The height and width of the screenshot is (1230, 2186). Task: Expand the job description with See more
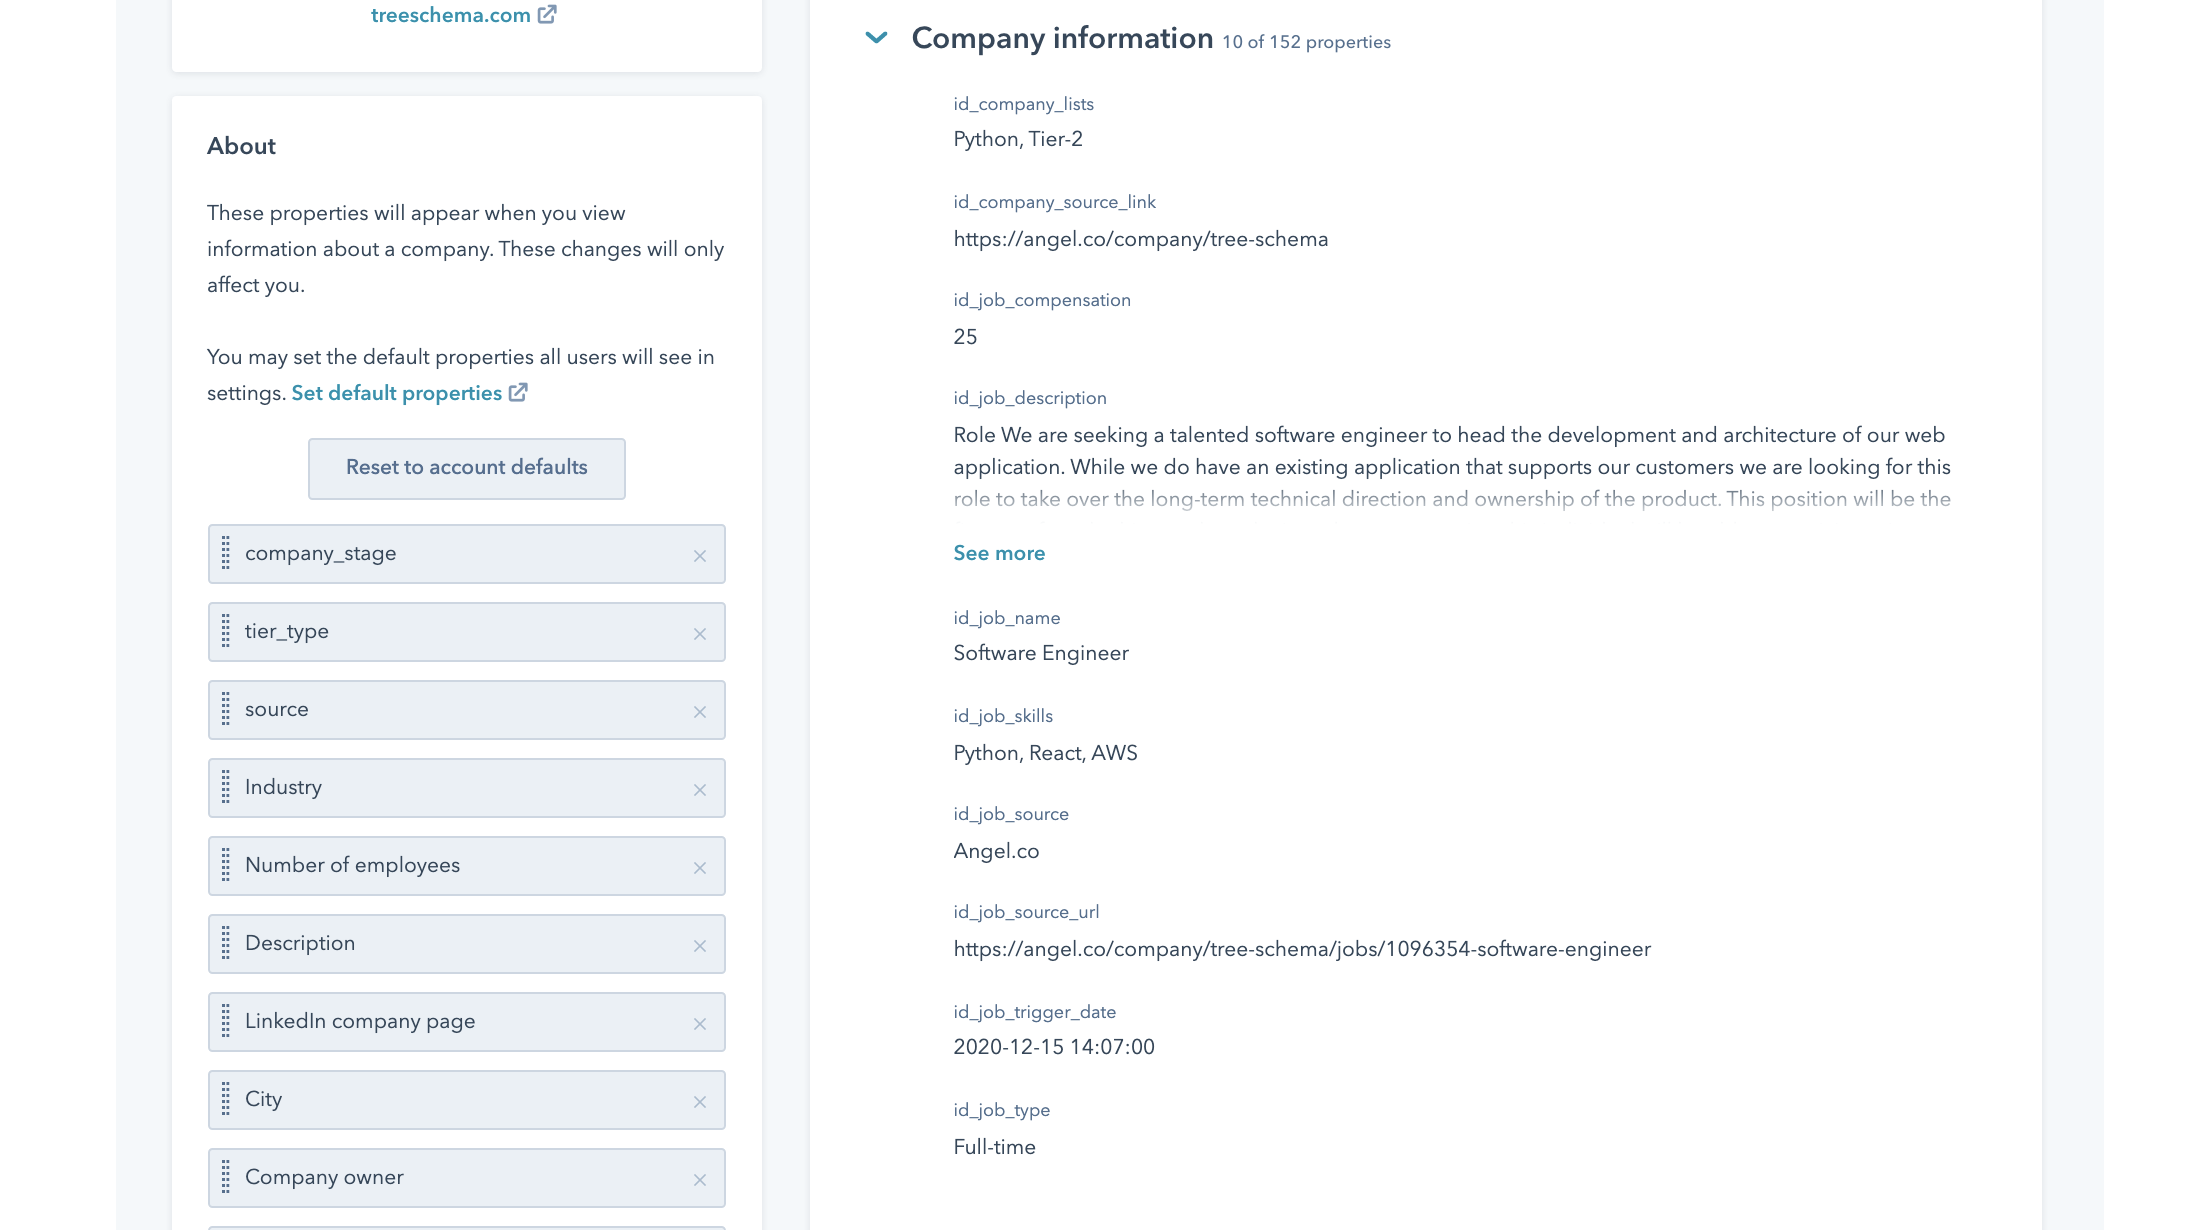coord(998,552)
